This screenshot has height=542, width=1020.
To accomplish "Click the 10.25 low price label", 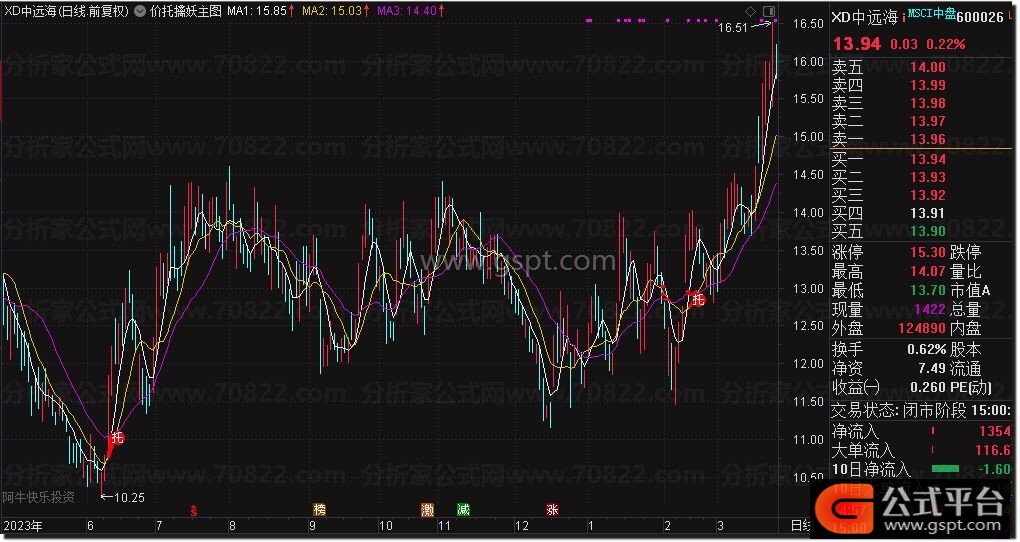I will click(129, 498).
